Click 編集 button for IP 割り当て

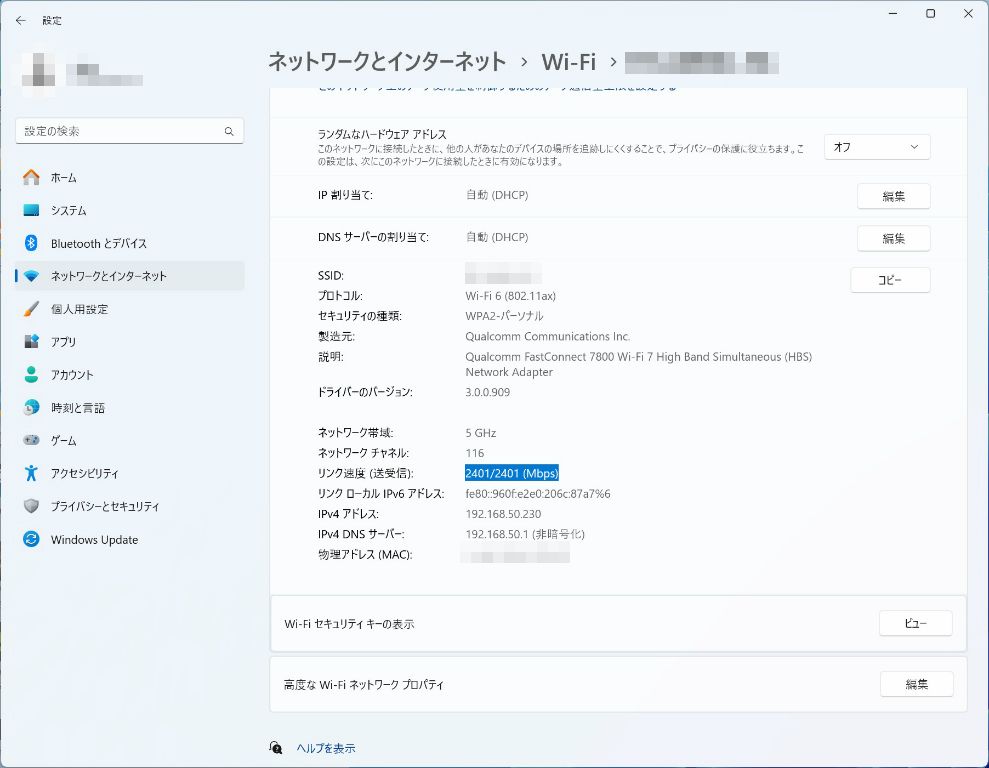coord(893,196)
